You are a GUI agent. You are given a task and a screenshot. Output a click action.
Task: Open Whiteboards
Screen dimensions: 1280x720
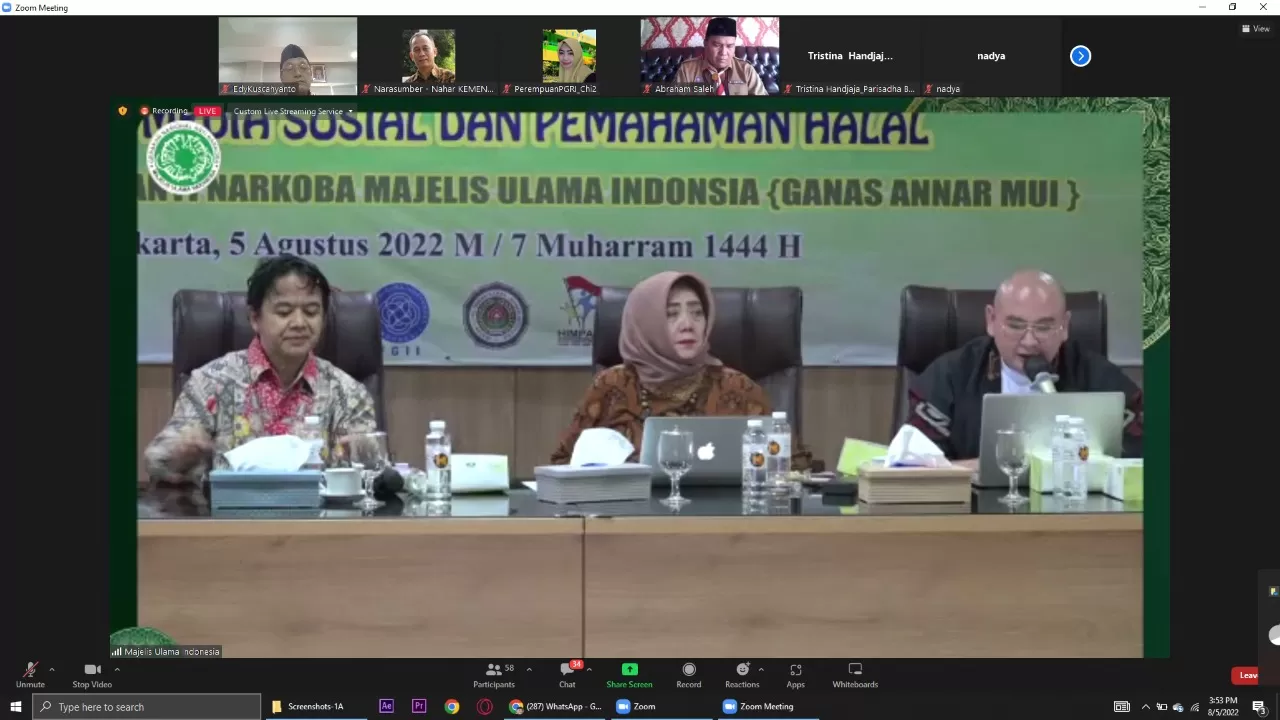(855, 675)
